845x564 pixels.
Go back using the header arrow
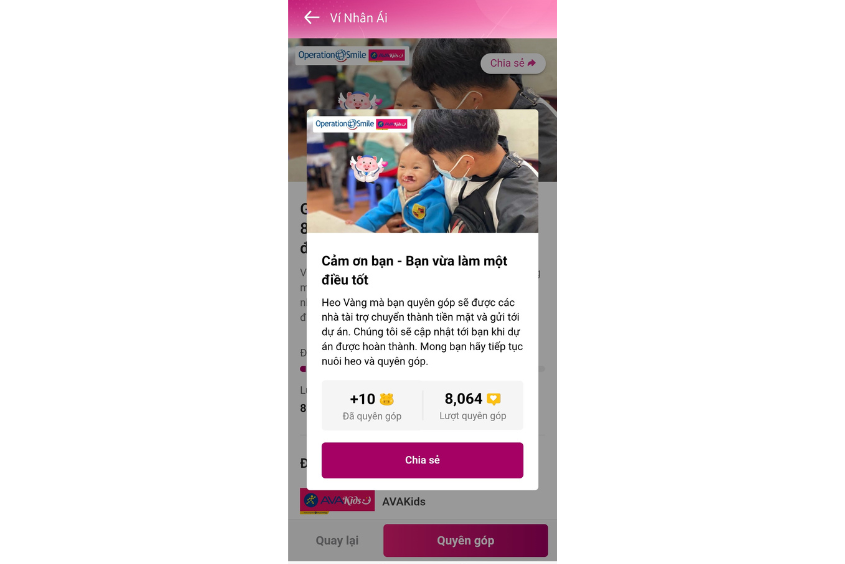[311, 18]
